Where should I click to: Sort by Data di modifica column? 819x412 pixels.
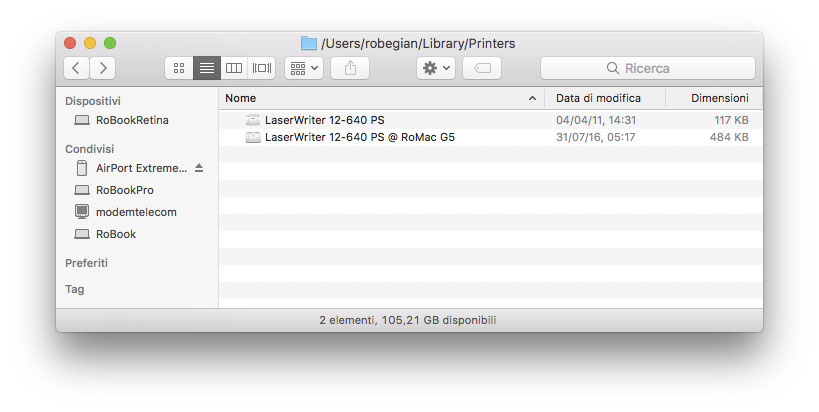605,98
